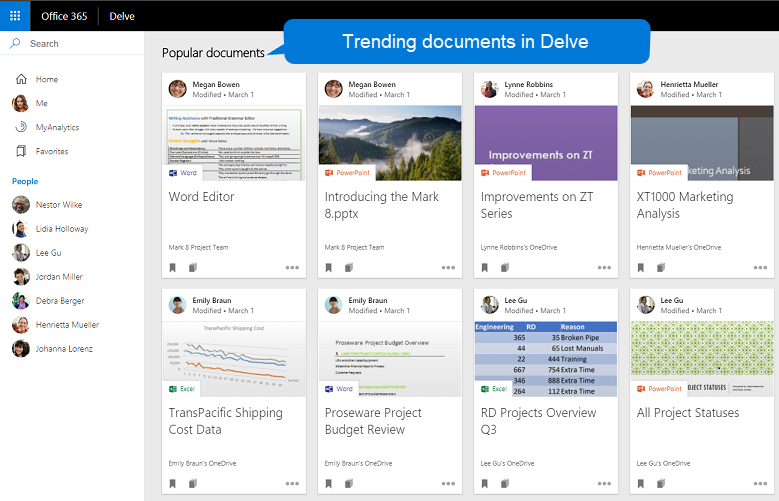The image size is (779, 501).
Task: Open Lidia Holloway's profile
Action: tap(62, 229)
